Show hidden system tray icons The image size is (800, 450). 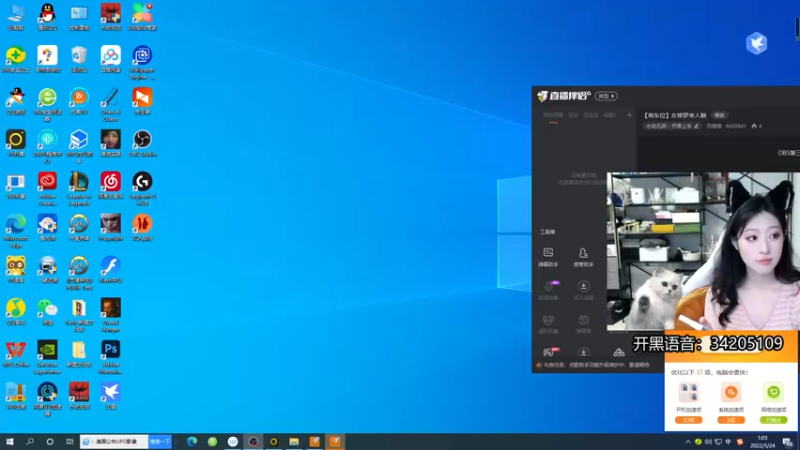(688, 442)
